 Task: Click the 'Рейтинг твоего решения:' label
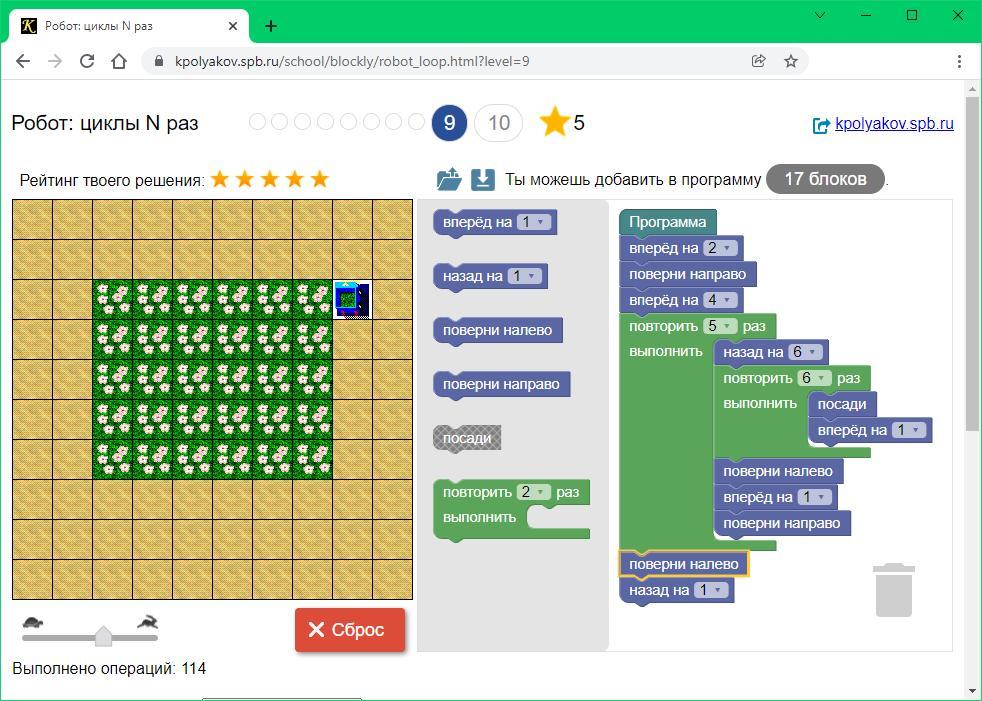pos(112,180)
